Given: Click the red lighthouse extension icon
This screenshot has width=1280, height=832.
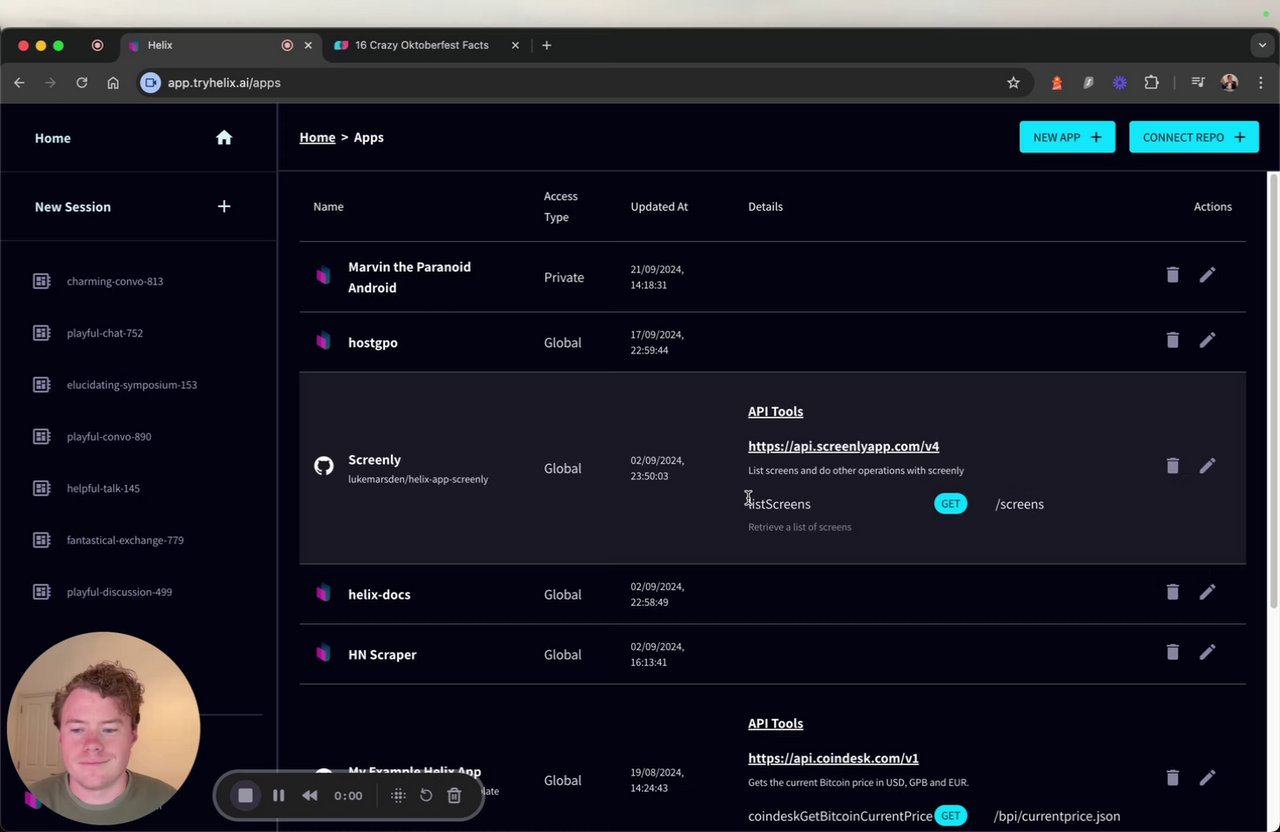Looking at the screenshot, I should pos(1057,83).
